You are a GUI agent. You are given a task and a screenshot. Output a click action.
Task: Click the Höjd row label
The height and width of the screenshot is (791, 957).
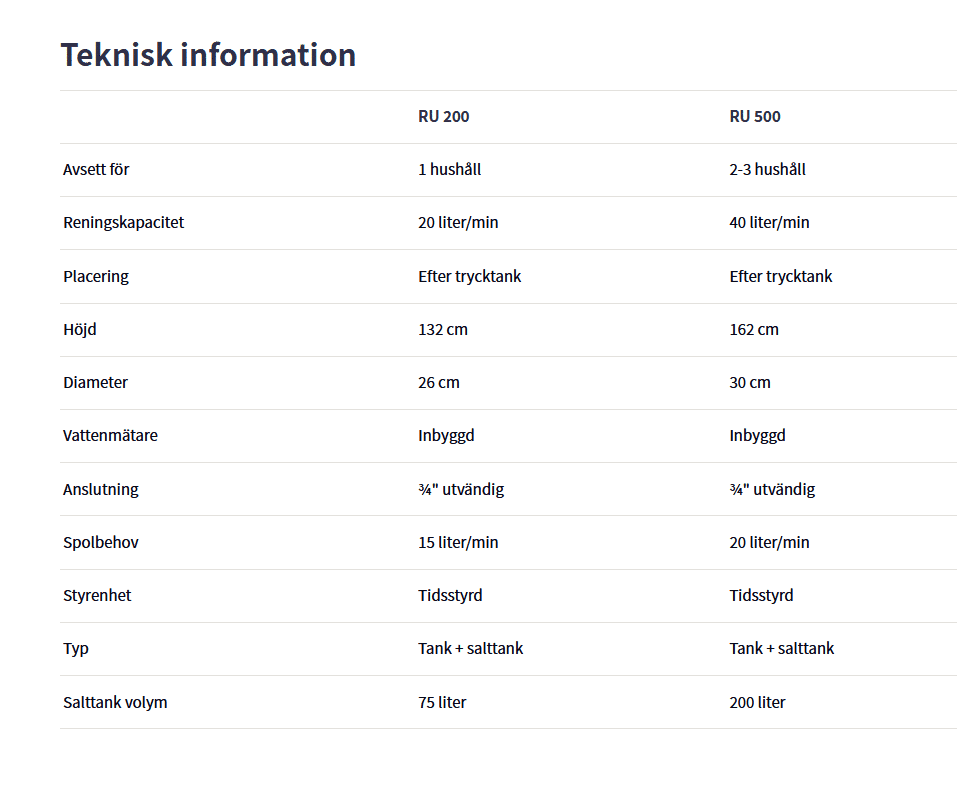click(x=80, y=329)
